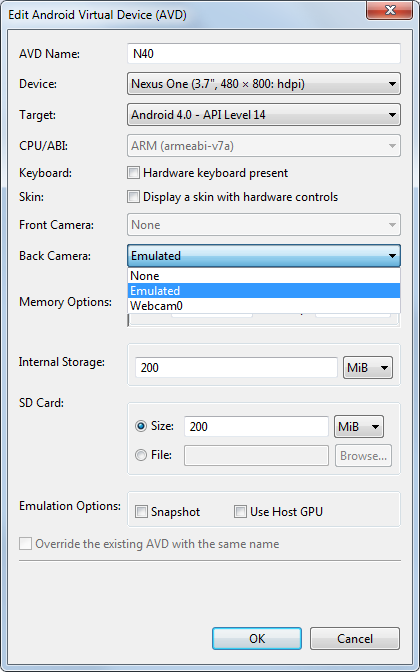
Task: Select the SD Card File radio button
Action: pos(141,455)
